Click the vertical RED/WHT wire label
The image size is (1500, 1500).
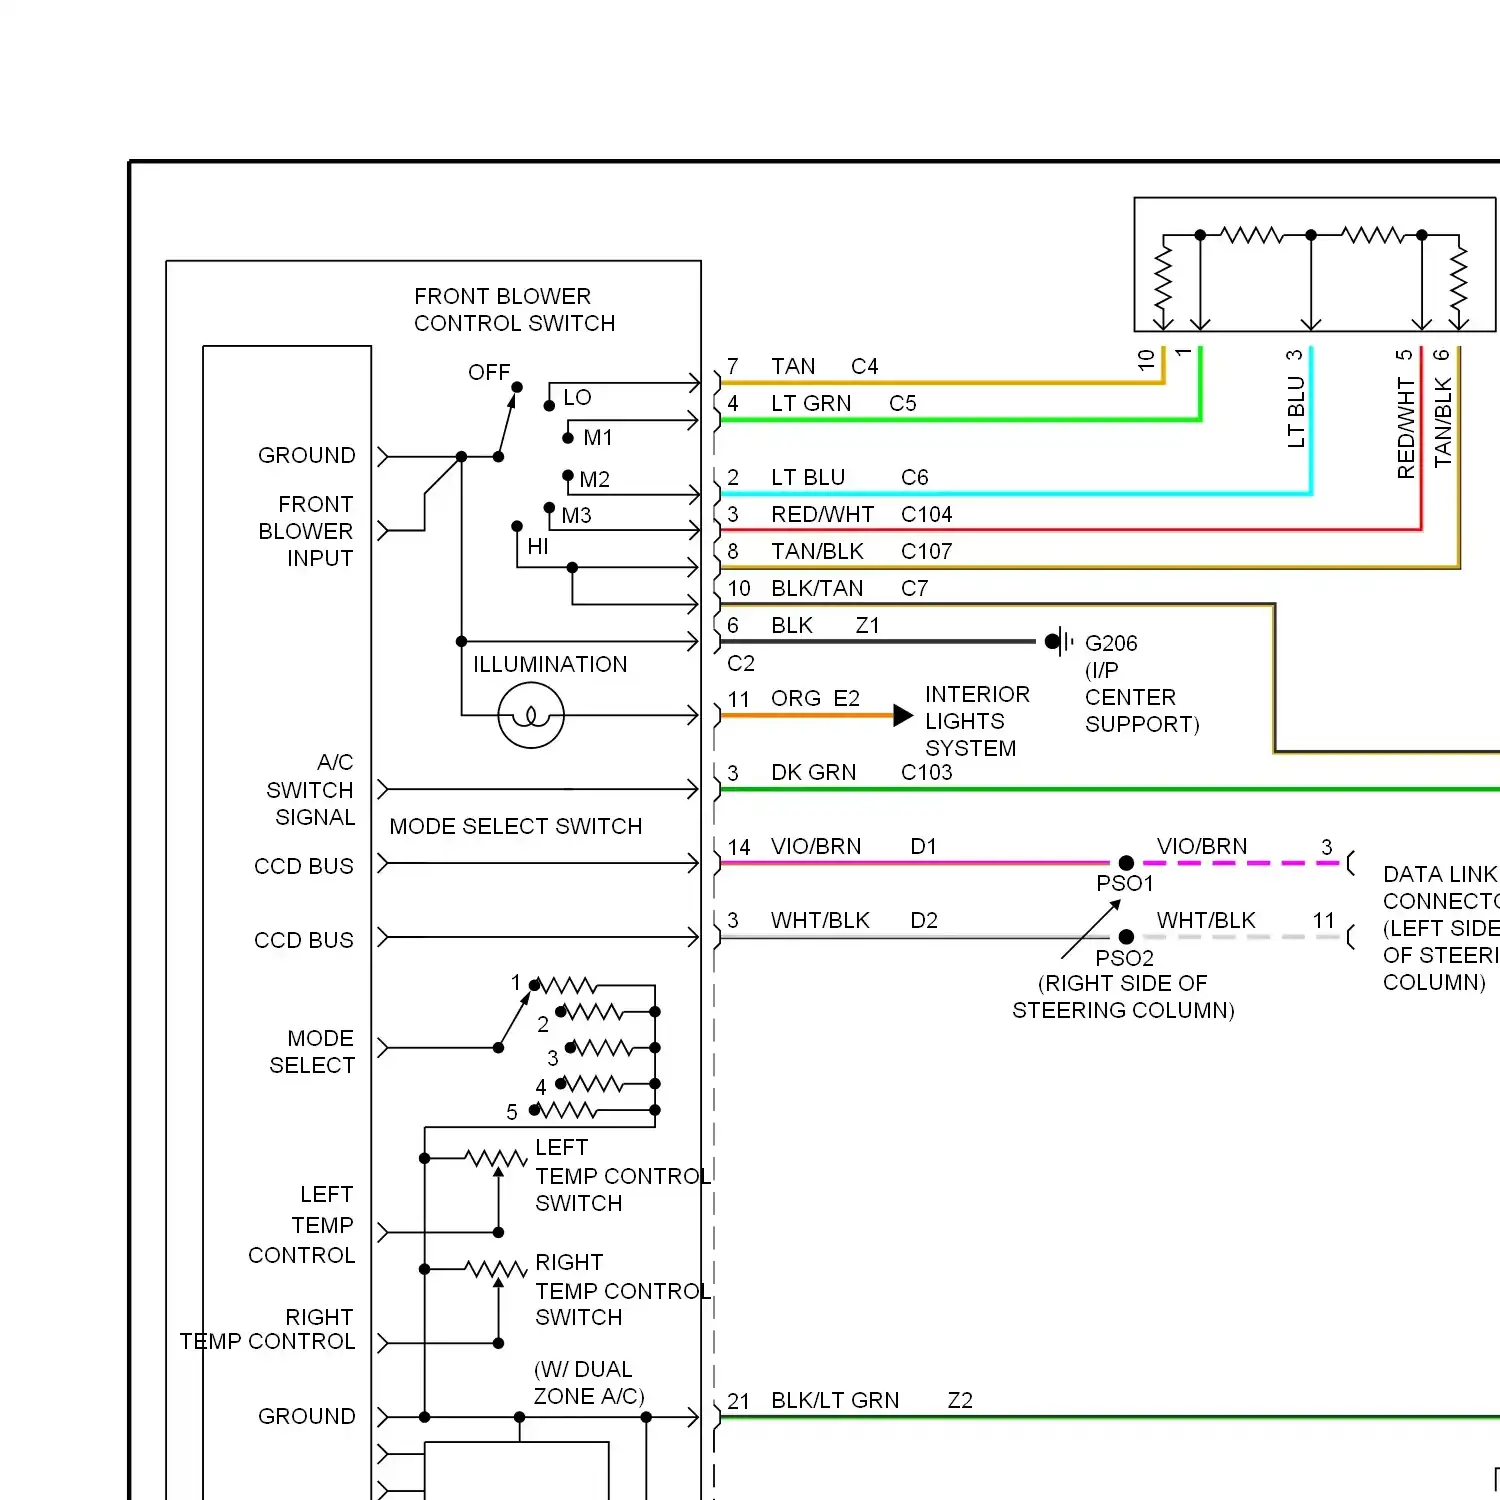(1406, 428)
